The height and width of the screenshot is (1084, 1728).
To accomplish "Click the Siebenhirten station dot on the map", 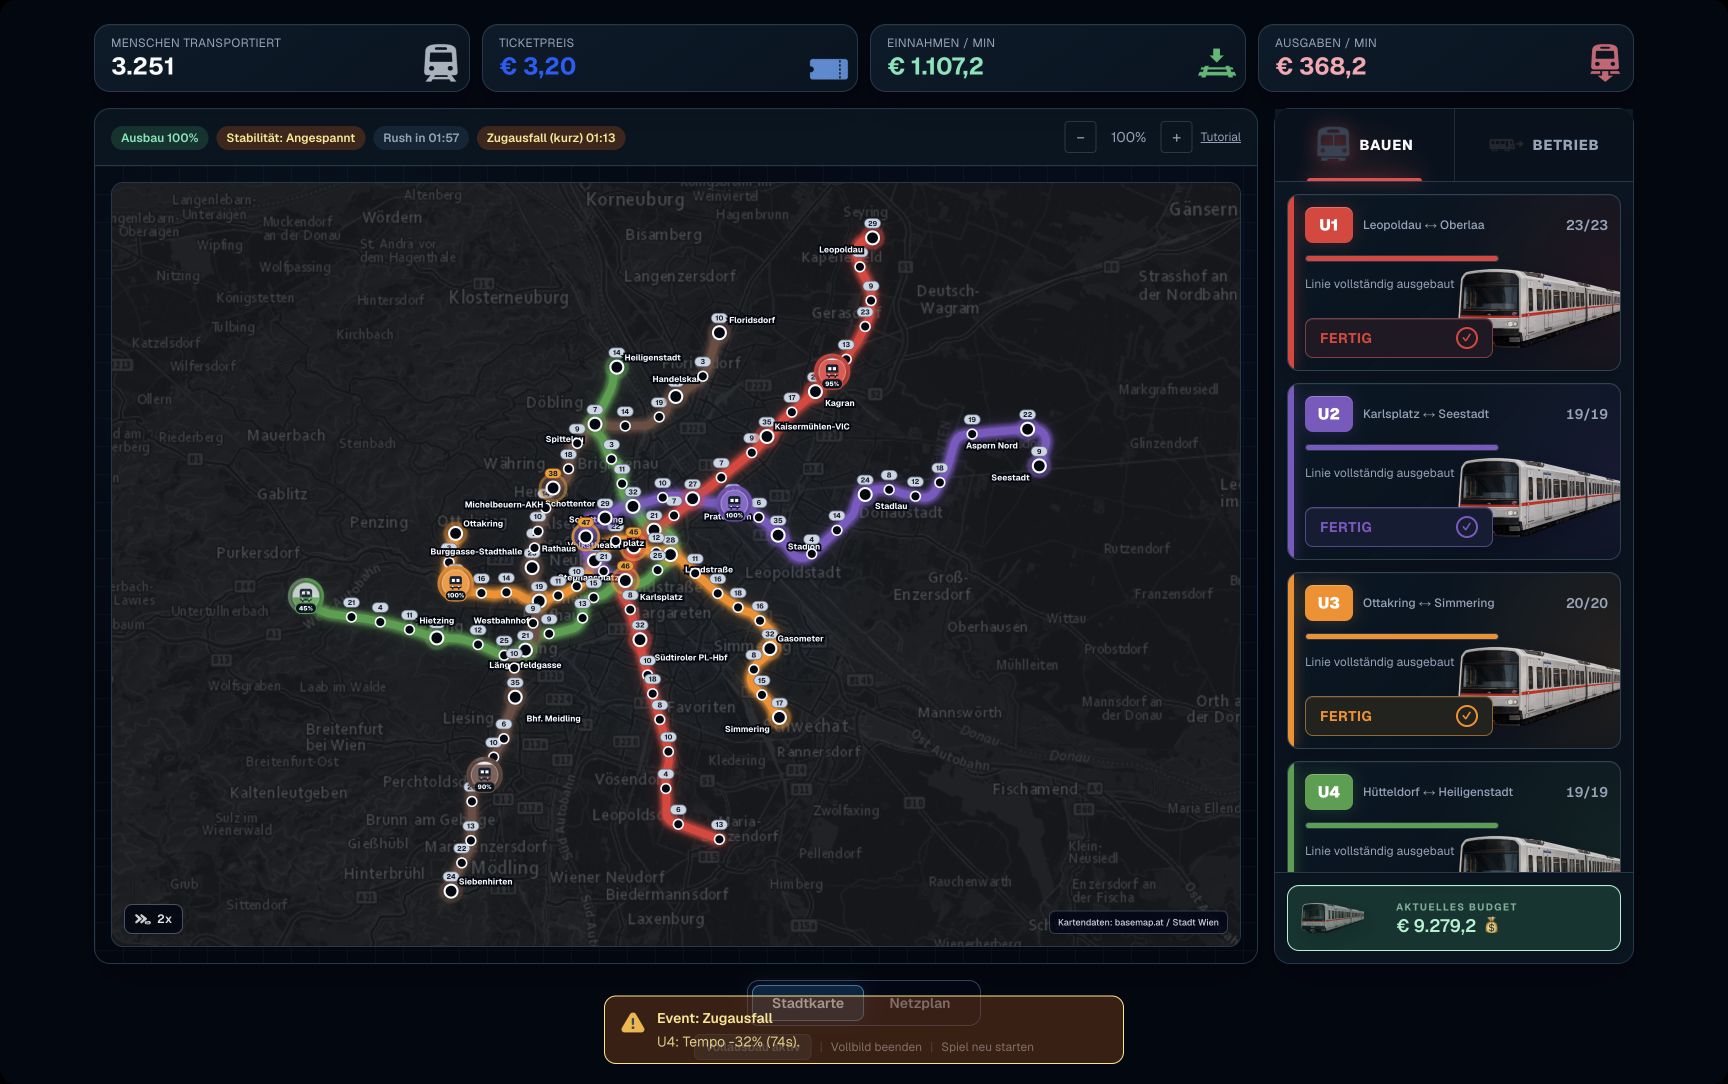I will point(451,891).
